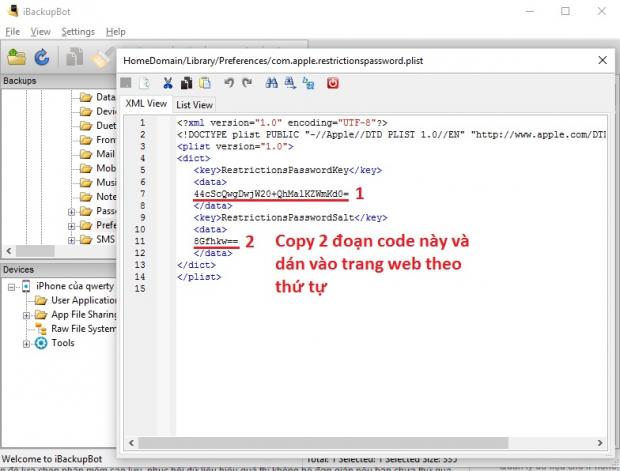Open the View menu
Image resolution: width=620 pixels, height=471 pixels.
pos(40,32)
